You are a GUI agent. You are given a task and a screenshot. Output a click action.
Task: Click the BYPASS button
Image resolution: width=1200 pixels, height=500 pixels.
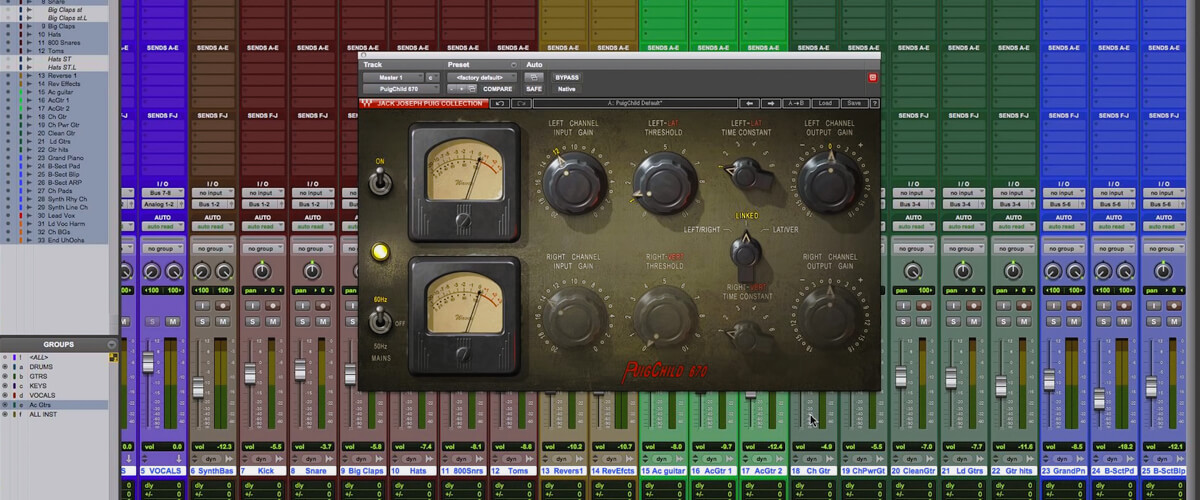coord(567,77)
